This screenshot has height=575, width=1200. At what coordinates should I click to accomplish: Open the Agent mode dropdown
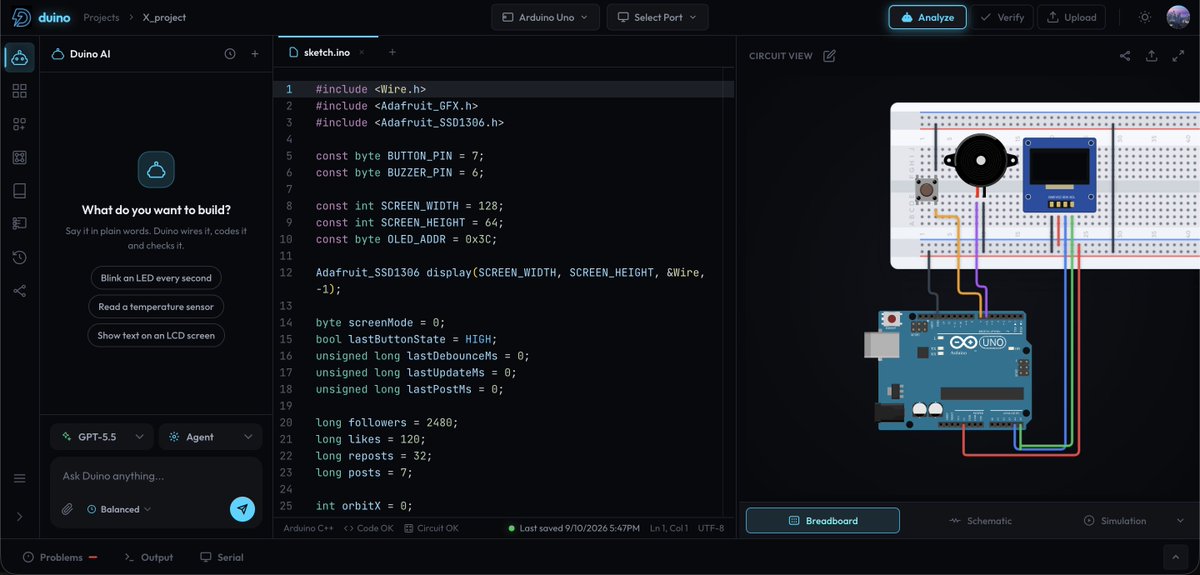[210, 437]
